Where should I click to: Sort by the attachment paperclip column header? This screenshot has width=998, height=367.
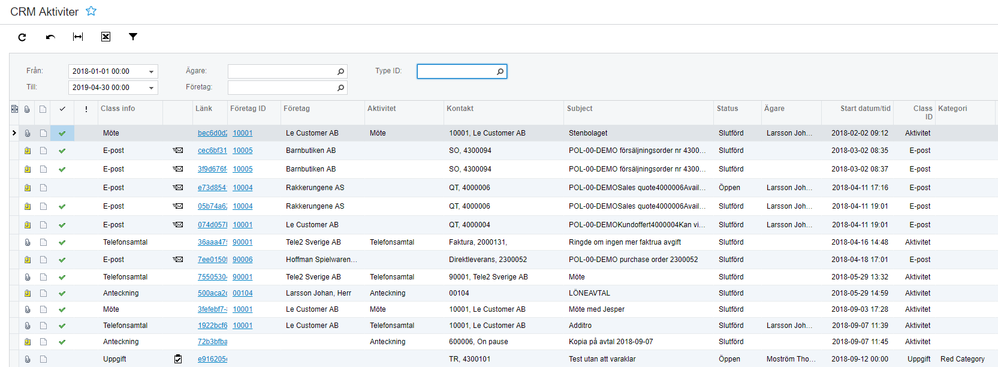click(x=27, y=109)
